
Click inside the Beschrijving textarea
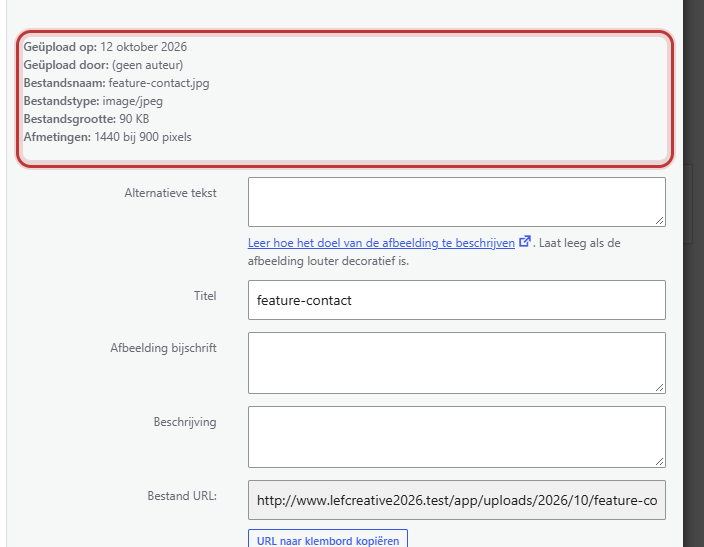457,437
